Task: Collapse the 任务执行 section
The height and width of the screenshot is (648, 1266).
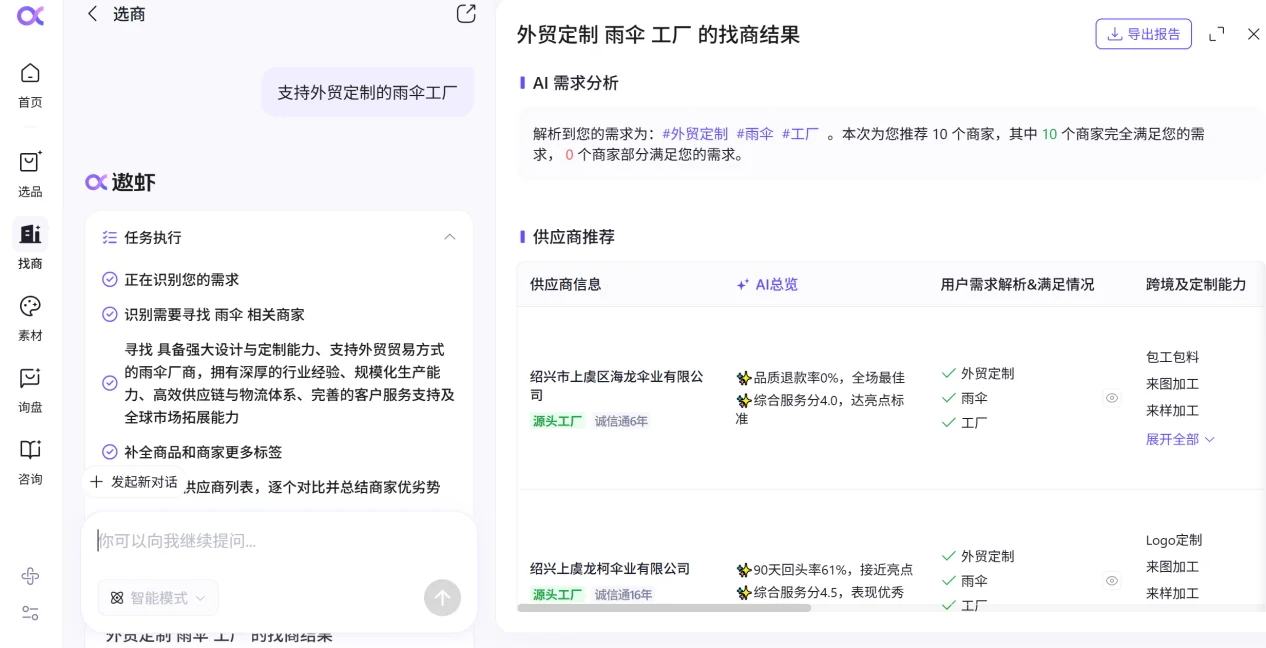Action: click(449, 237)
